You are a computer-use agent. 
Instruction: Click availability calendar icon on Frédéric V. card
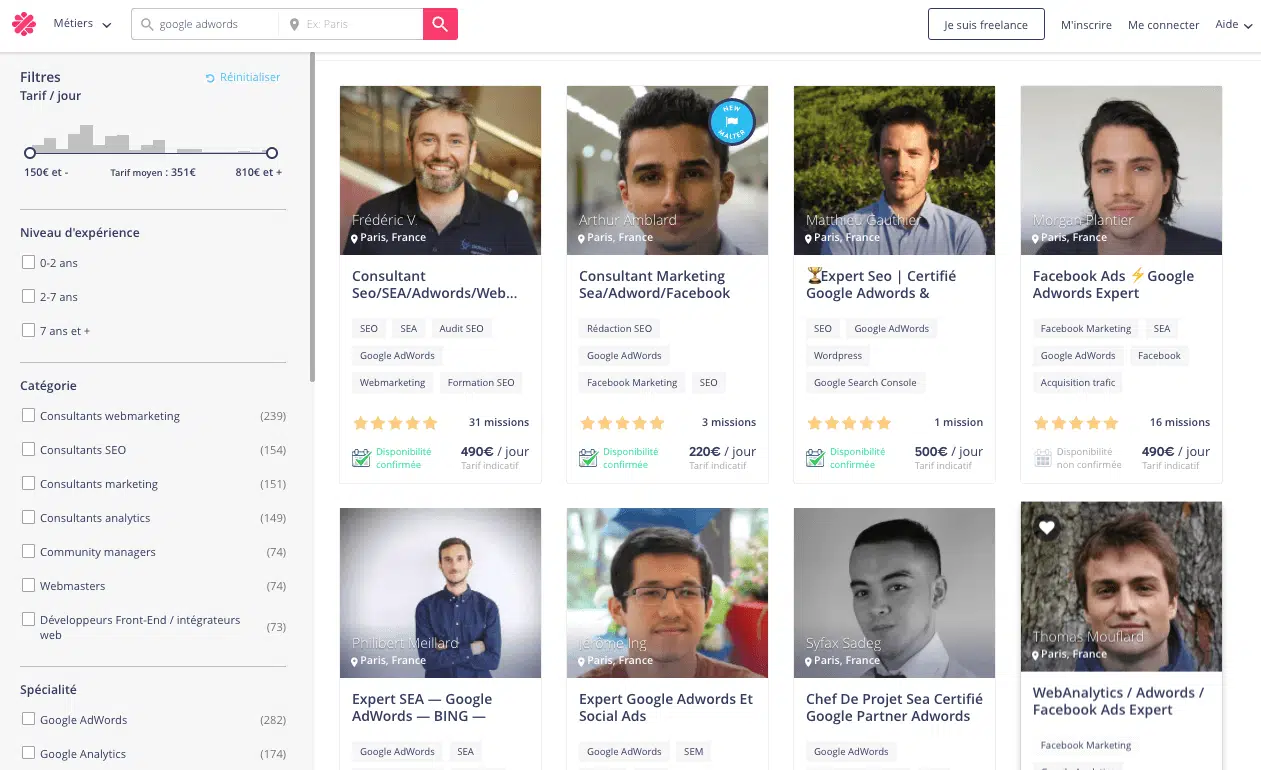pyautogui.click(x=362, y=458)
